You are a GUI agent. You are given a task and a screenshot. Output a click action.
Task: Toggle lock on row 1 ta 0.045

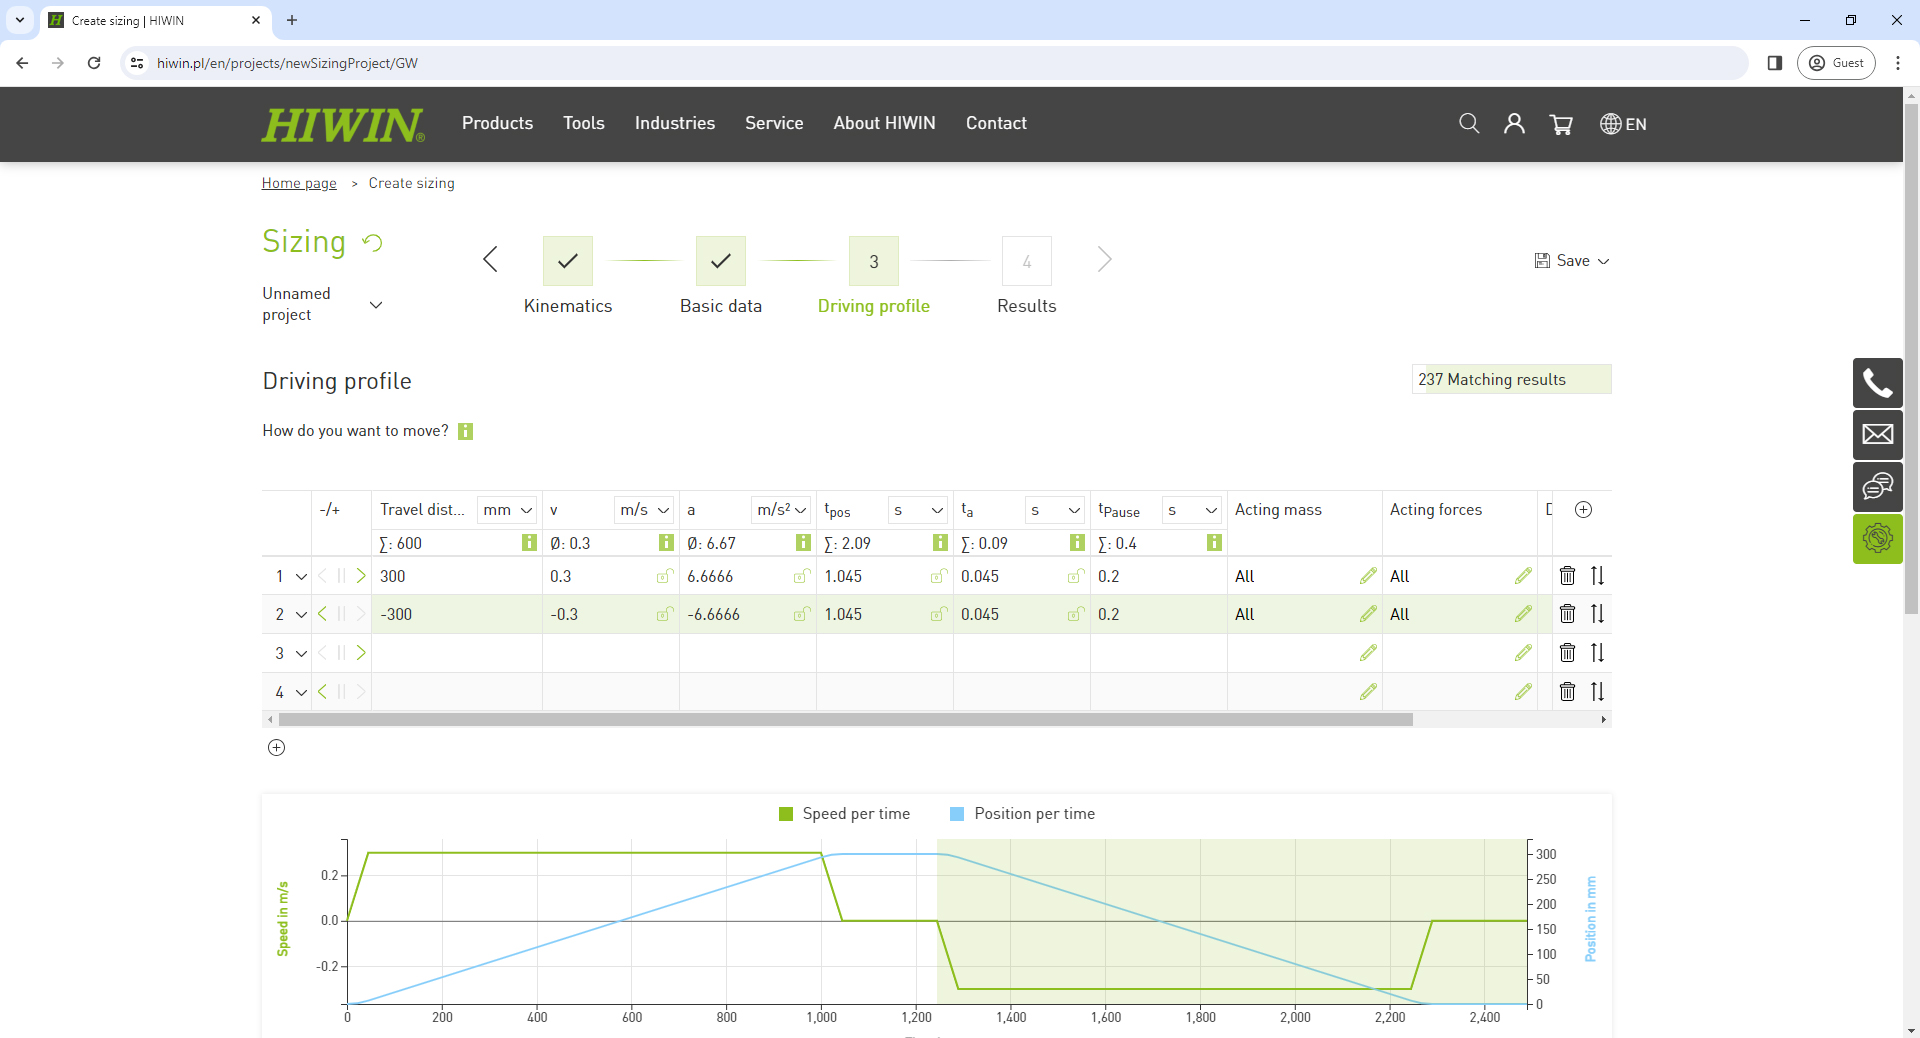[x=1075, y=576]
